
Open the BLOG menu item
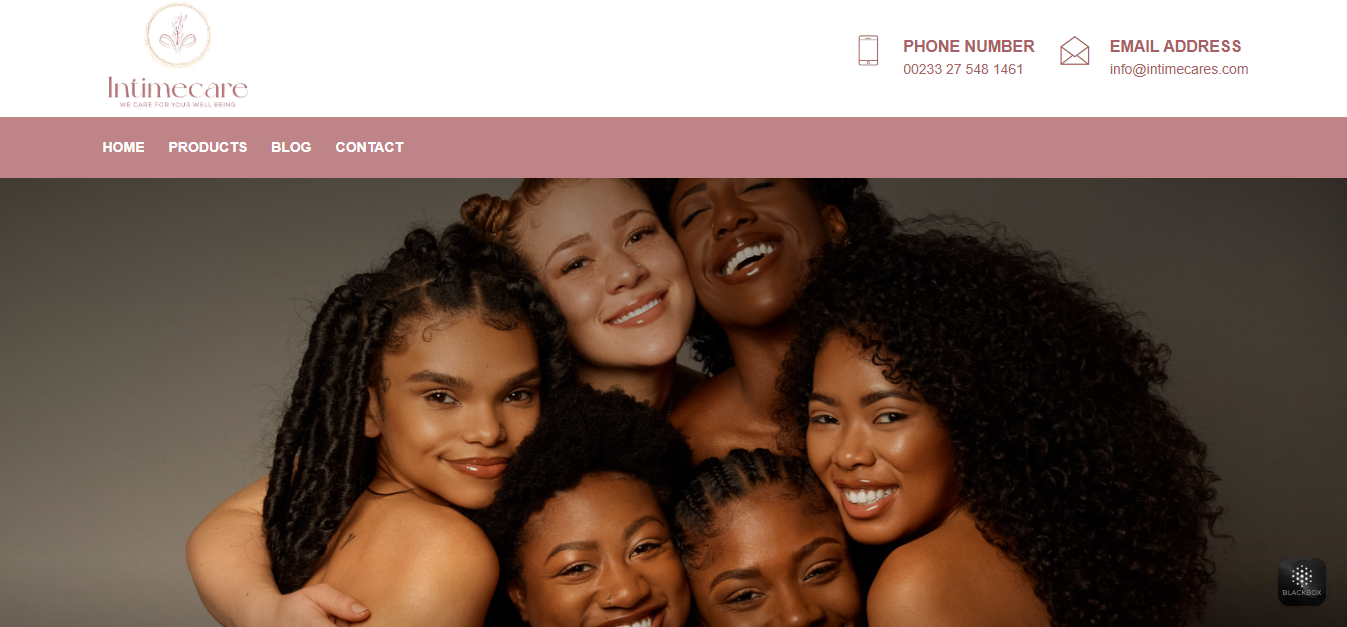pos(291,147)
